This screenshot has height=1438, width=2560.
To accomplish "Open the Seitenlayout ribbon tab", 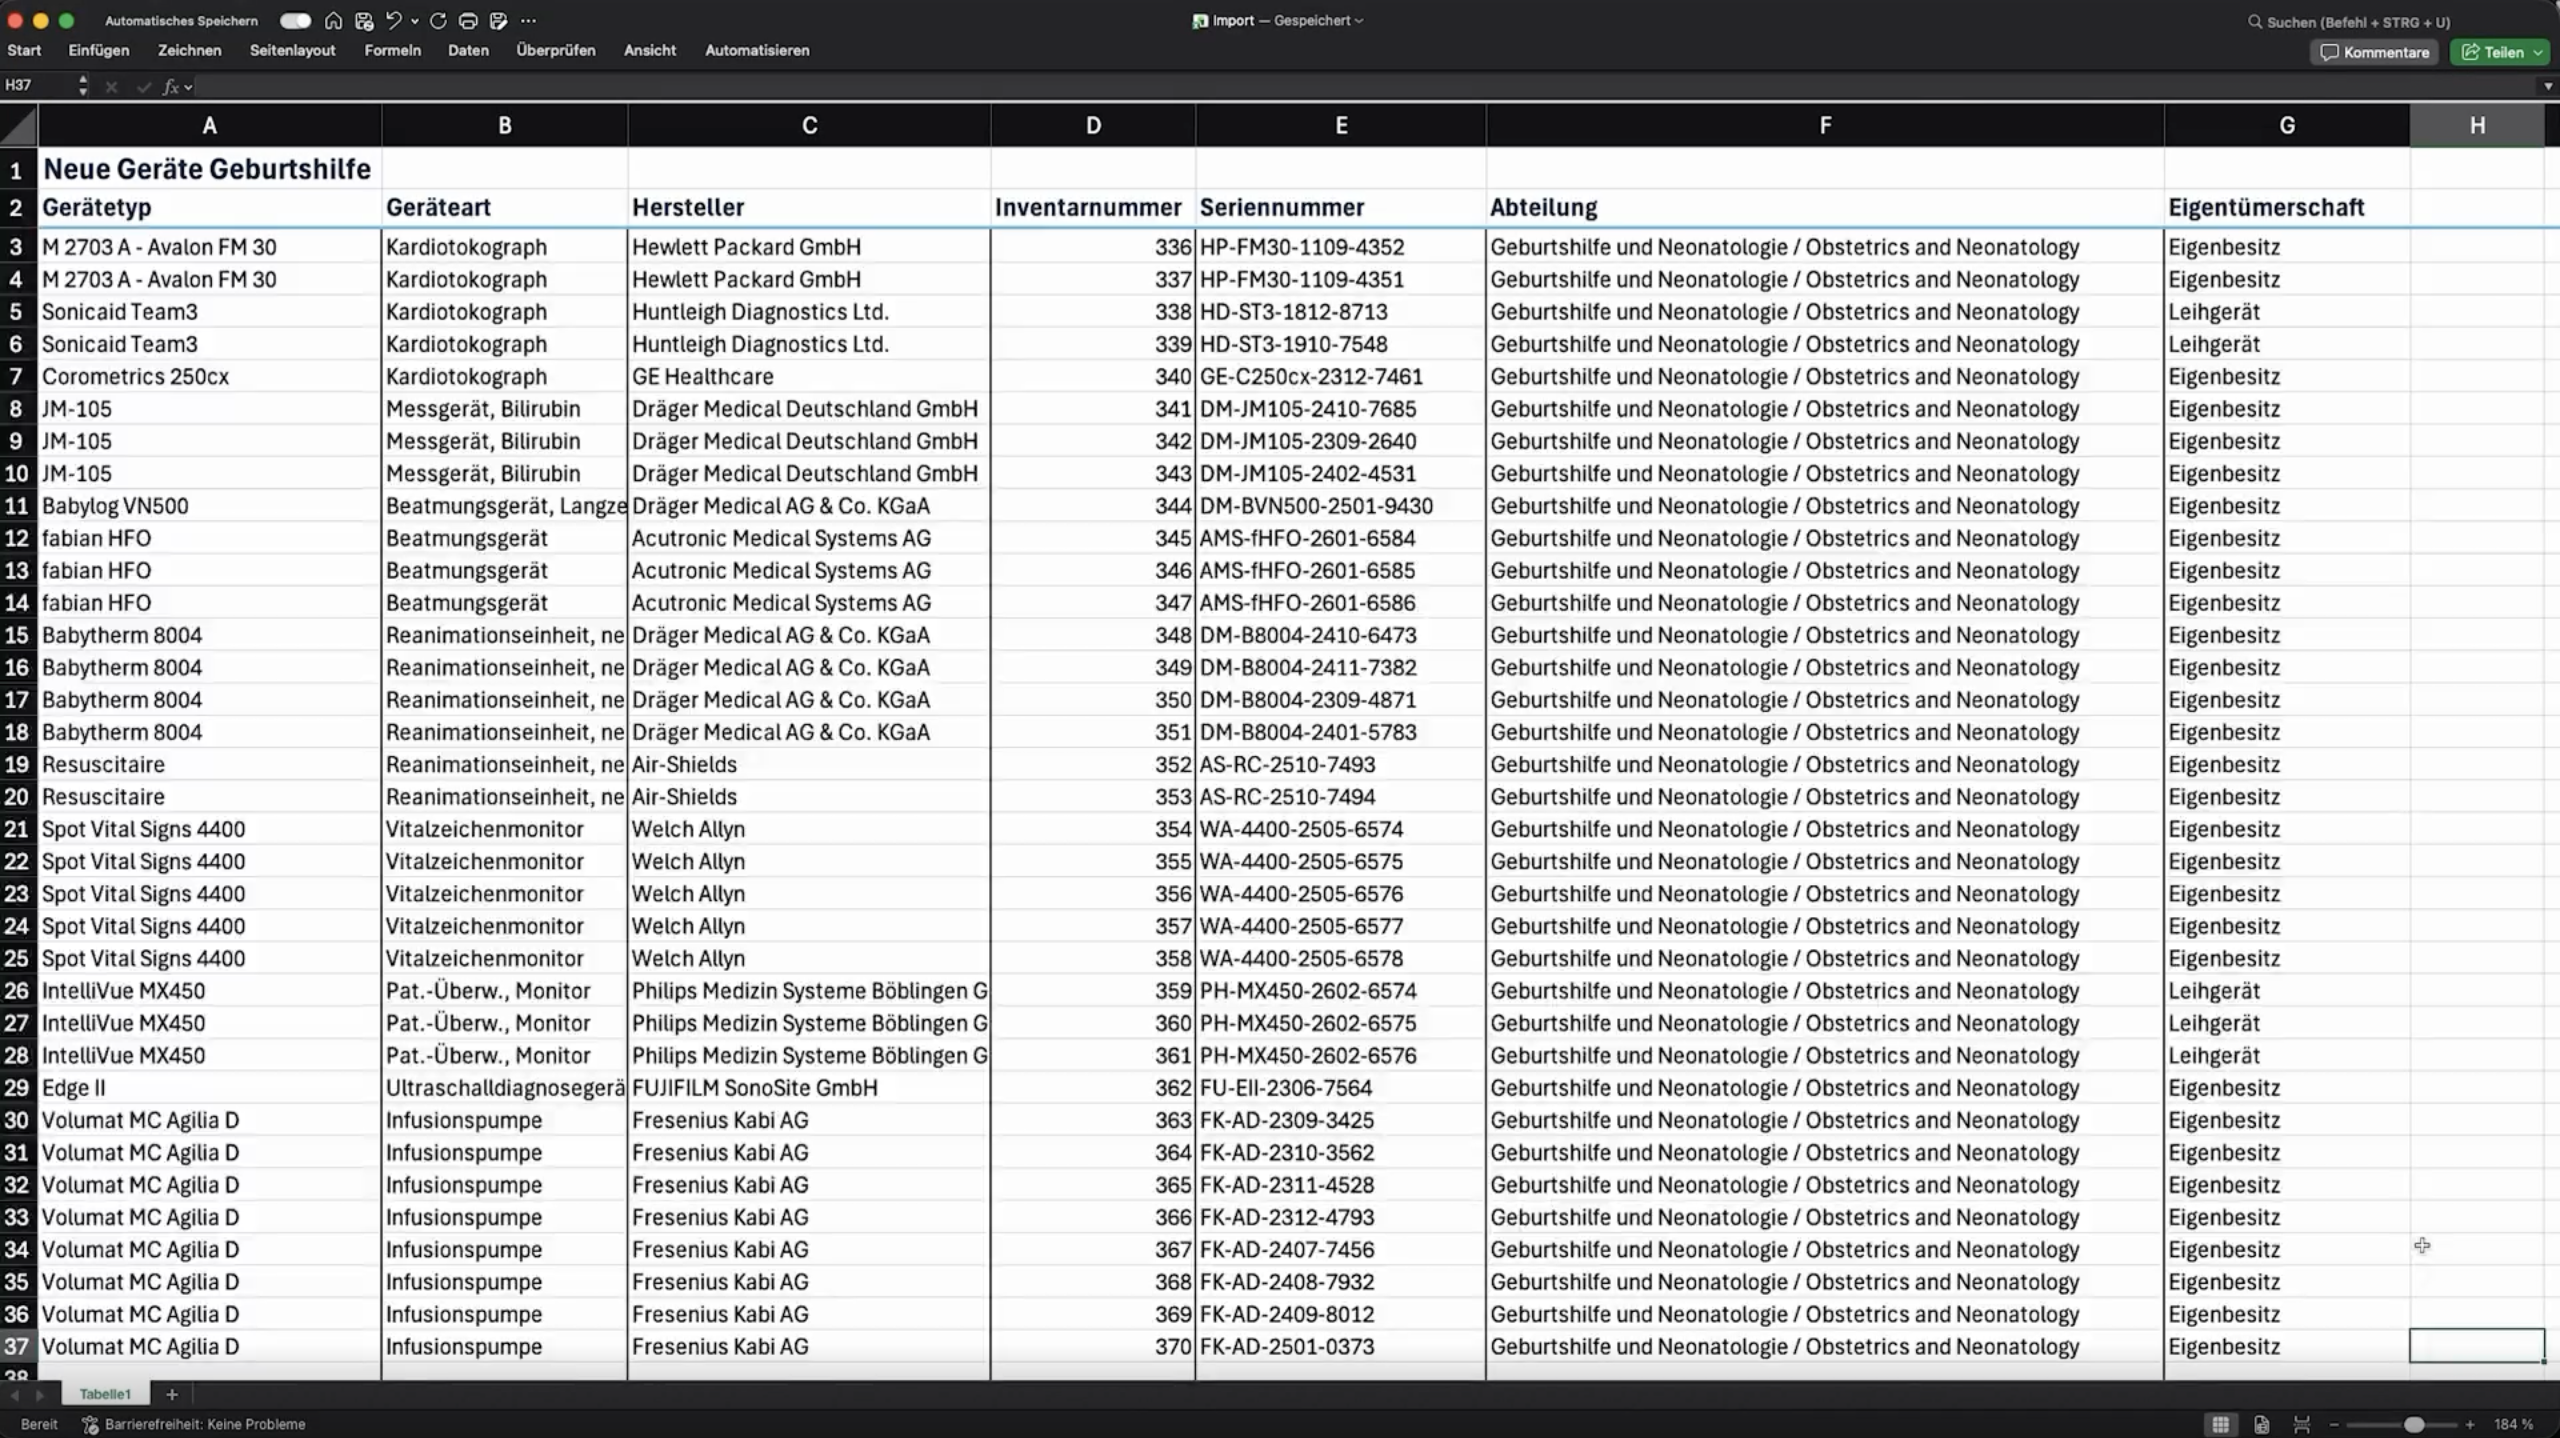I will point(292,50).
